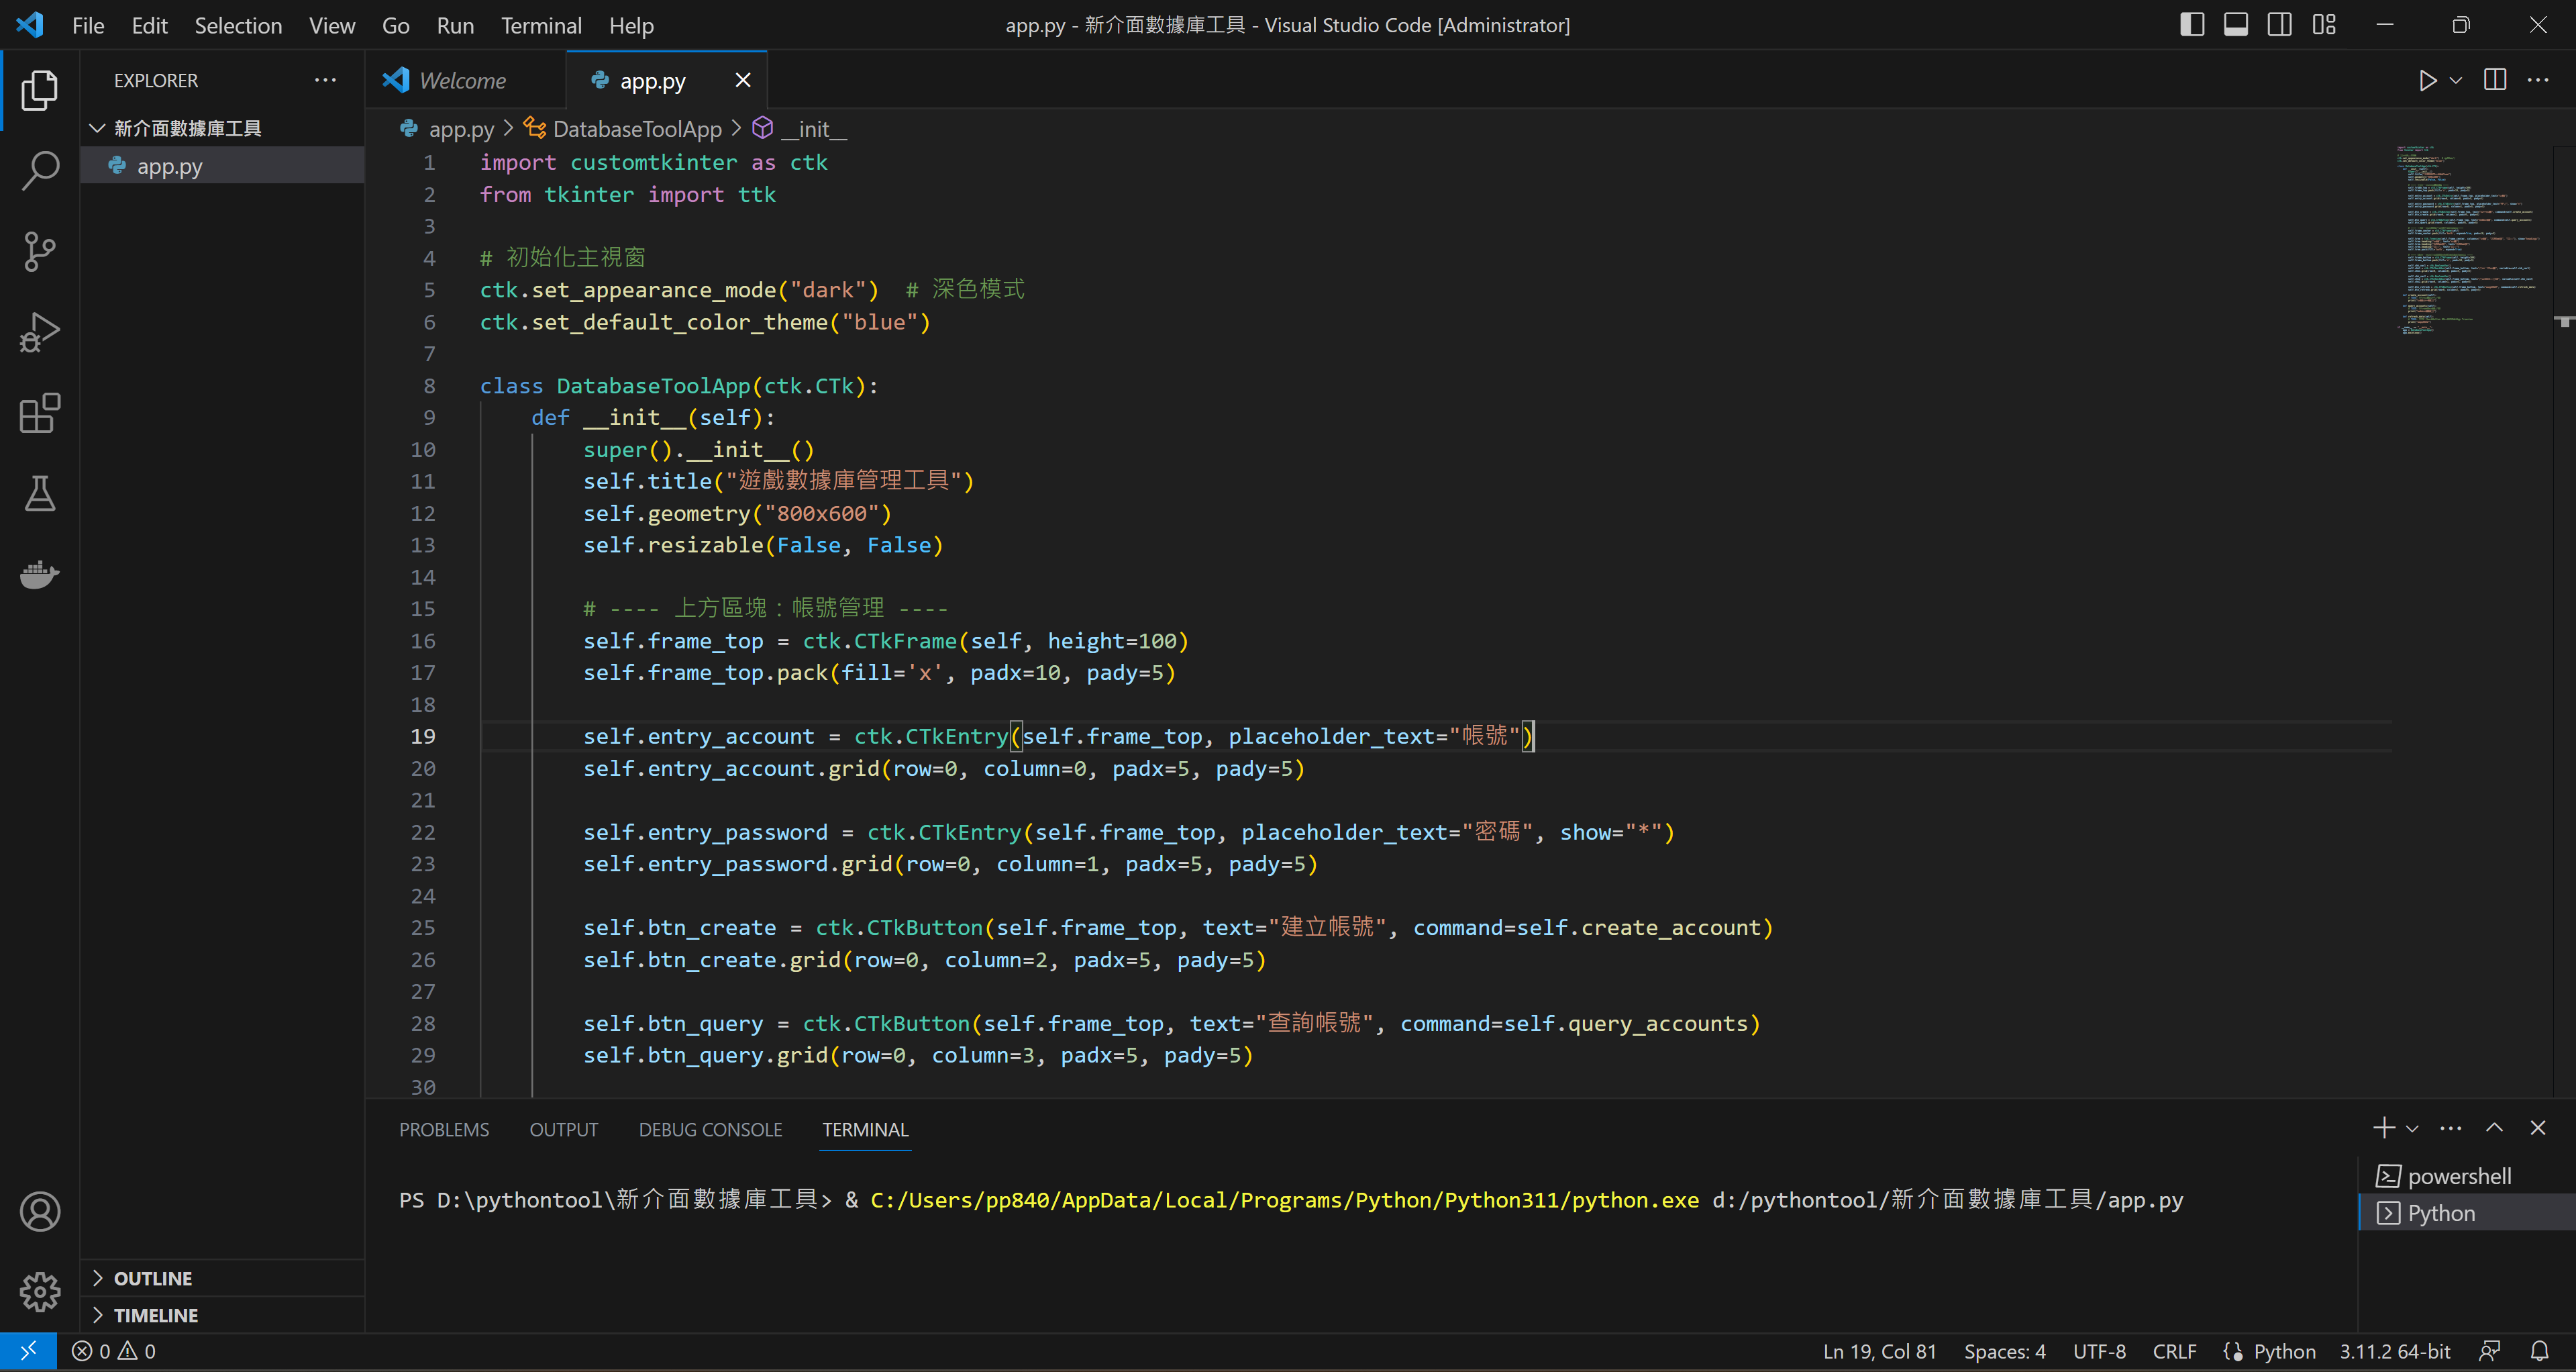
Task: Open Explorer Views and More Actions
Action: [x=325, y=80]
